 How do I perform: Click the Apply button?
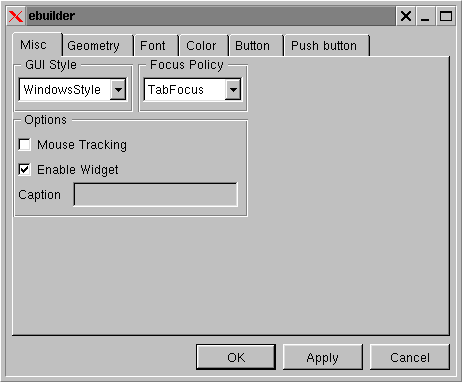[323, 357]
